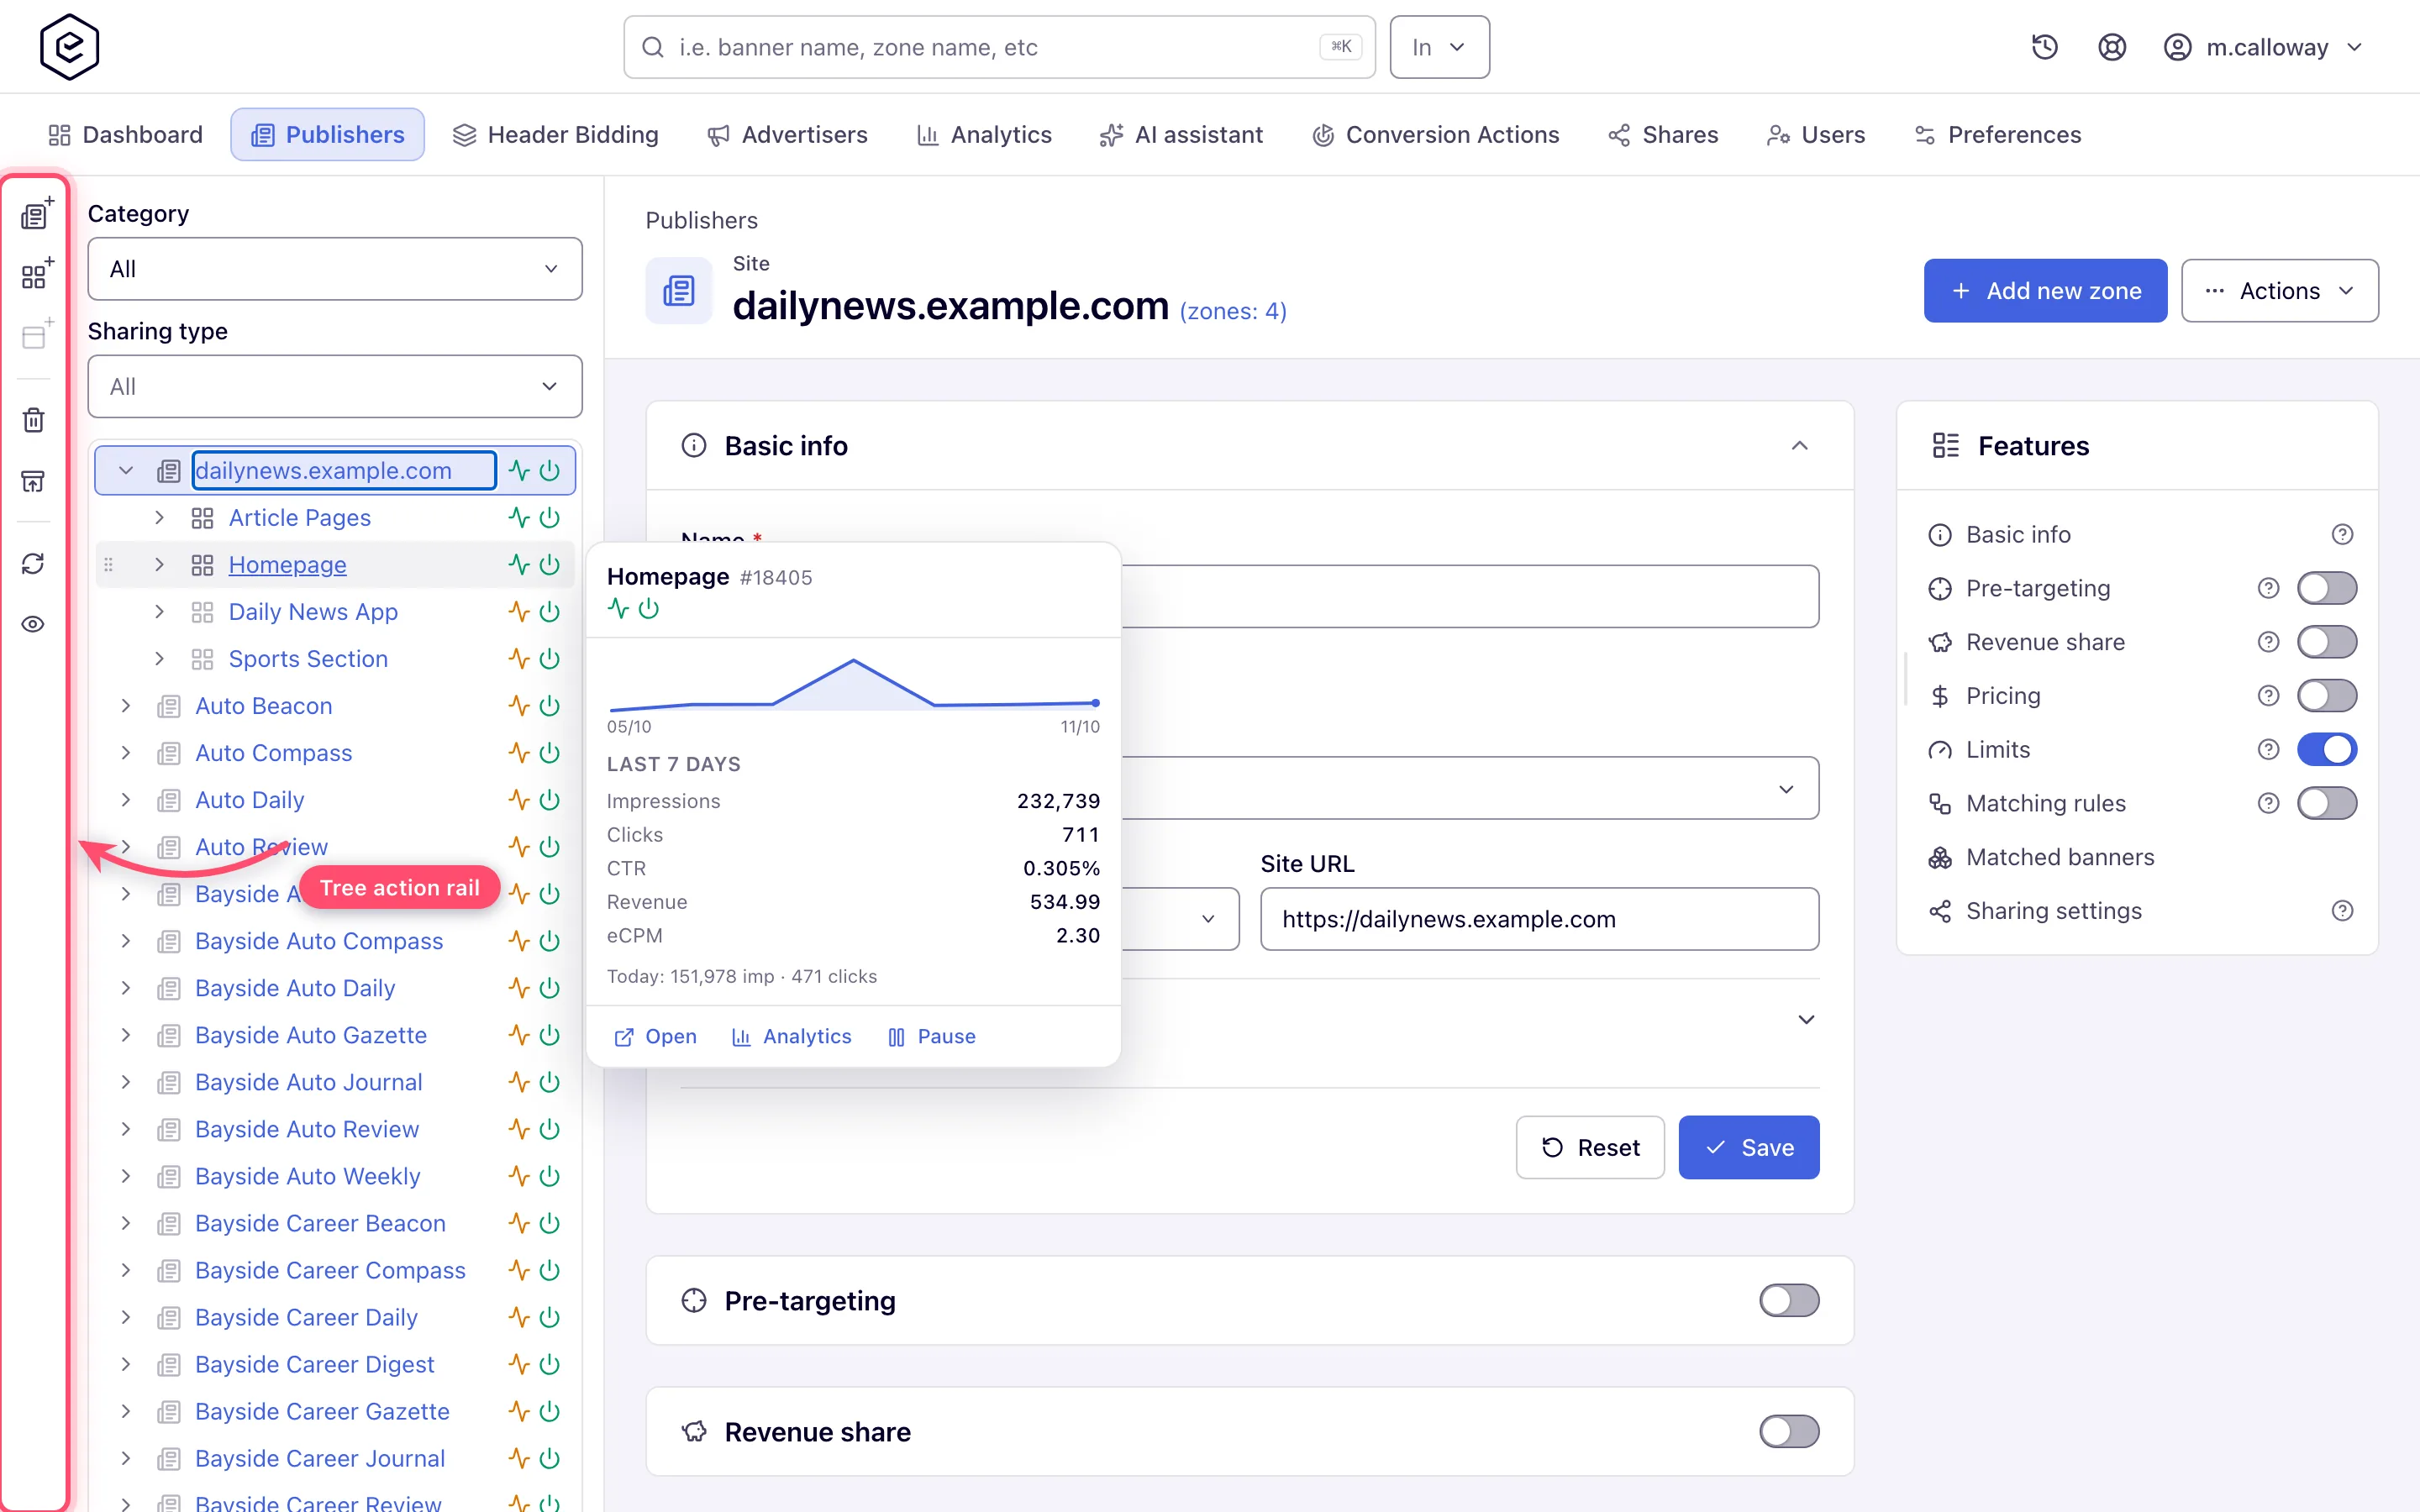2420x1512 pixels.
Task: Go to the Dashboard tab
Action: 125,135
